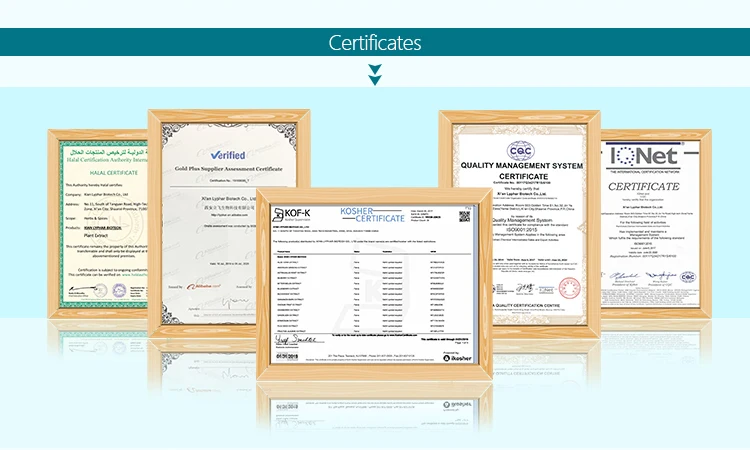
Task: Click the Verified logo text
Action: [228, 155]
